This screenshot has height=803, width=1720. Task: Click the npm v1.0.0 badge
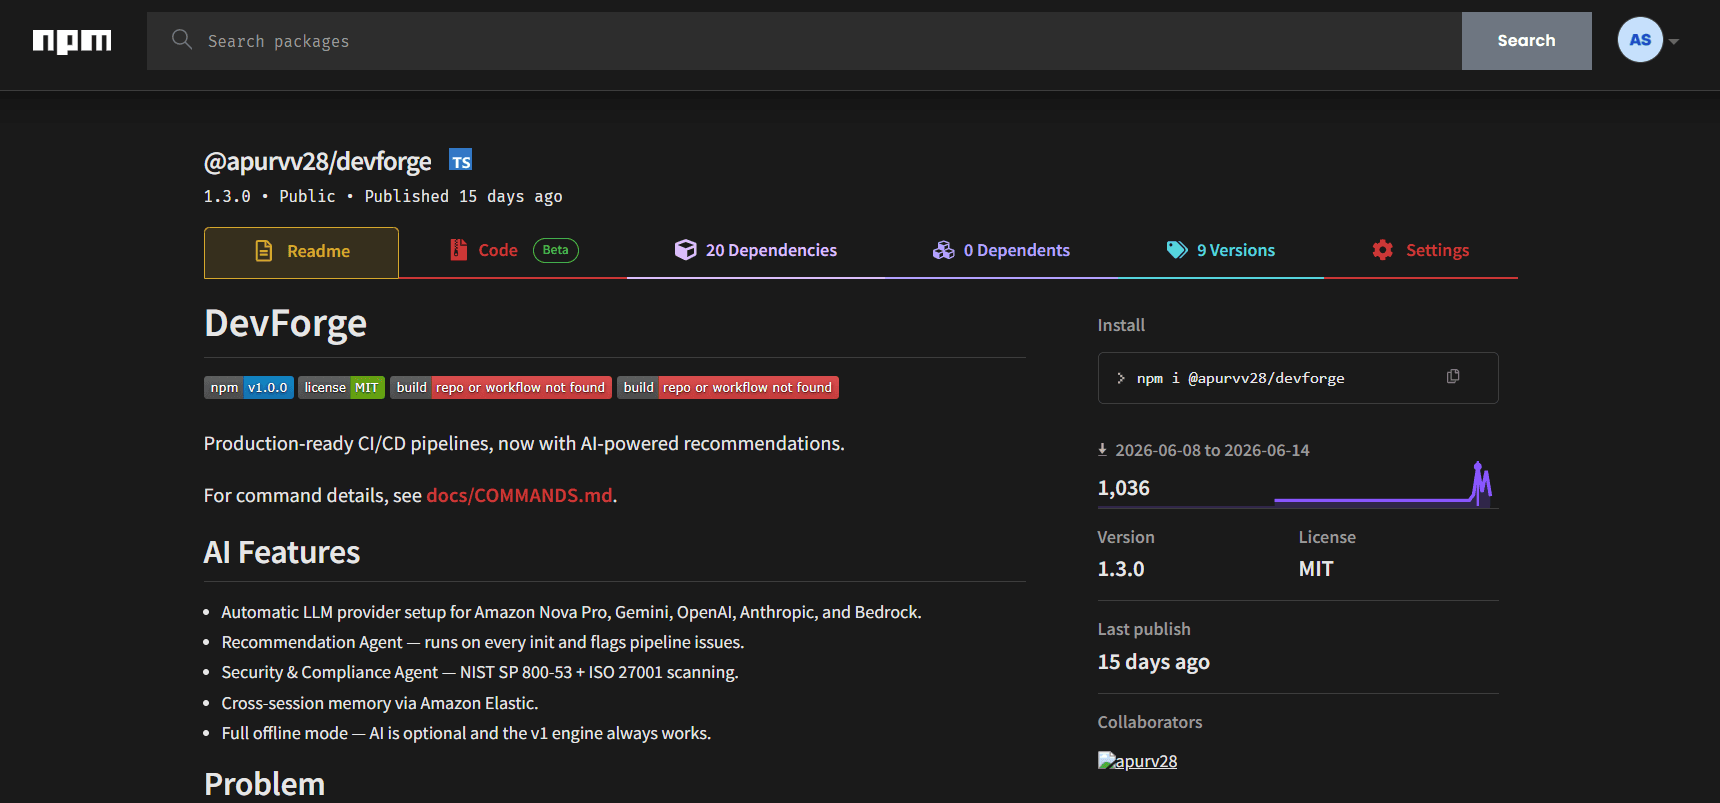pyautogui.click(x=249, y=388)
